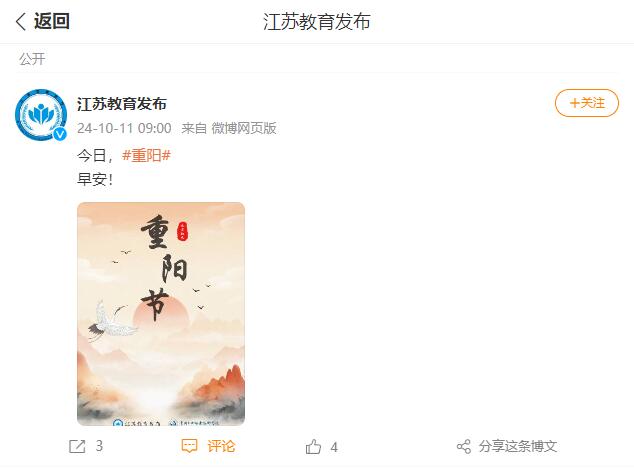Open the #重阳# hashtag topic

tap(146, 155)
